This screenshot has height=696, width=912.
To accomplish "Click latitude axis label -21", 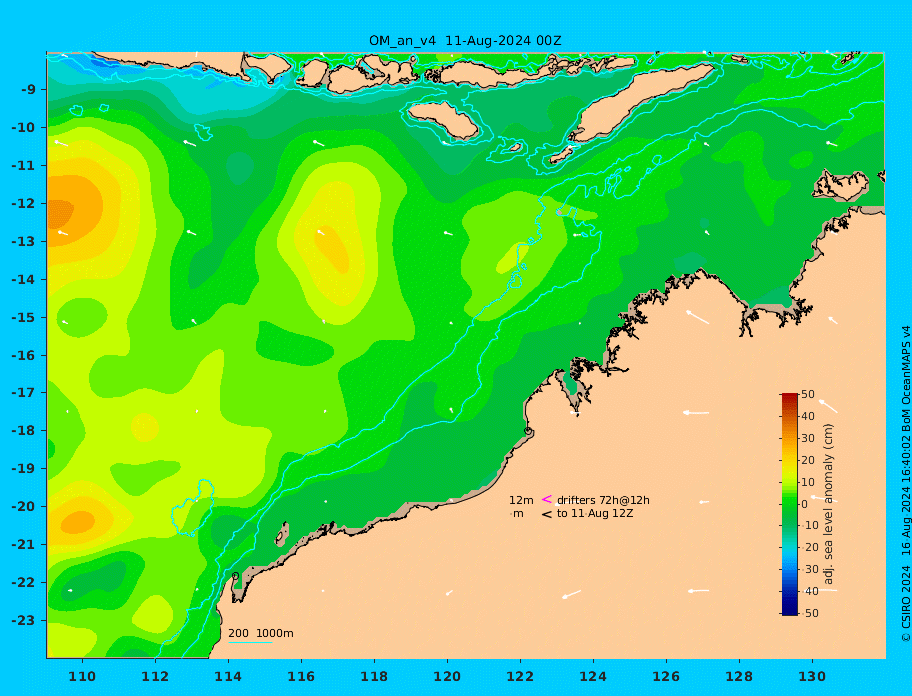I will click(23, 545).
